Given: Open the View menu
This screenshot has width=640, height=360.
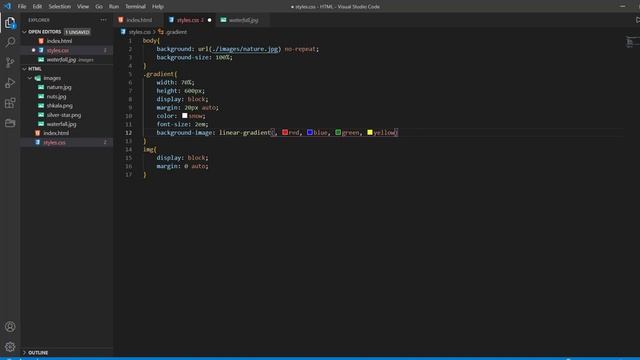Looking at the screenshot, I should pyautogui.click(x=83, y=7).
